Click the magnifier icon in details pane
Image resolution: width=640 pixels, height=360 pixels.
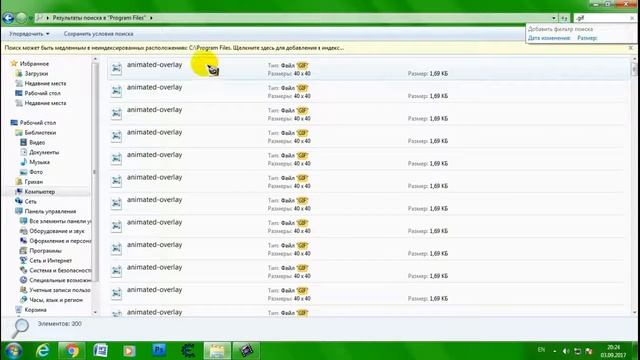point(20,328)
